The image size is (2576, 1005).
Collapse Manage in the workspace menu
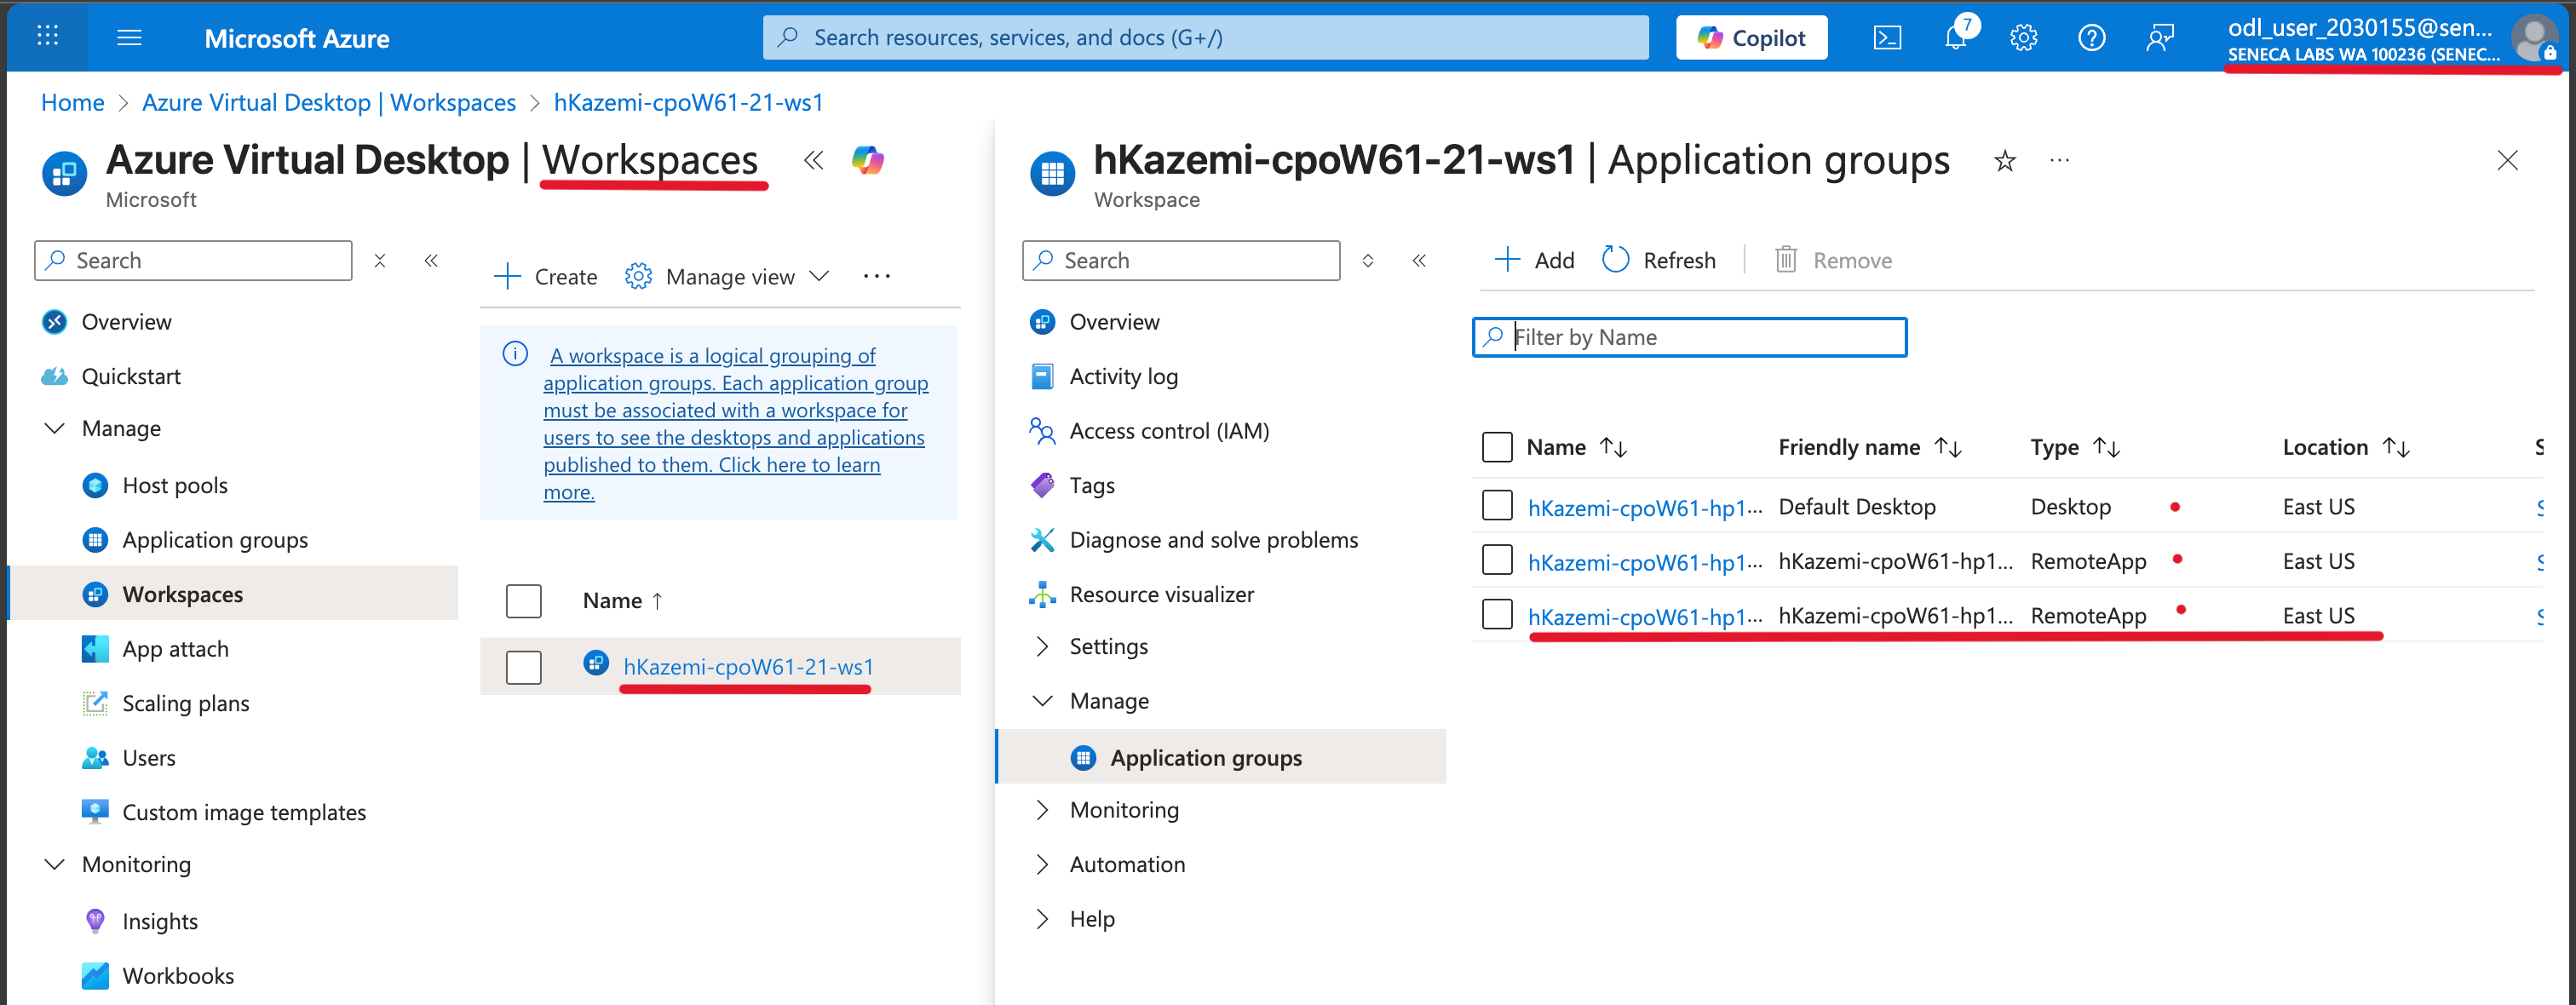pyautogui.click(x=1042, y=700)
